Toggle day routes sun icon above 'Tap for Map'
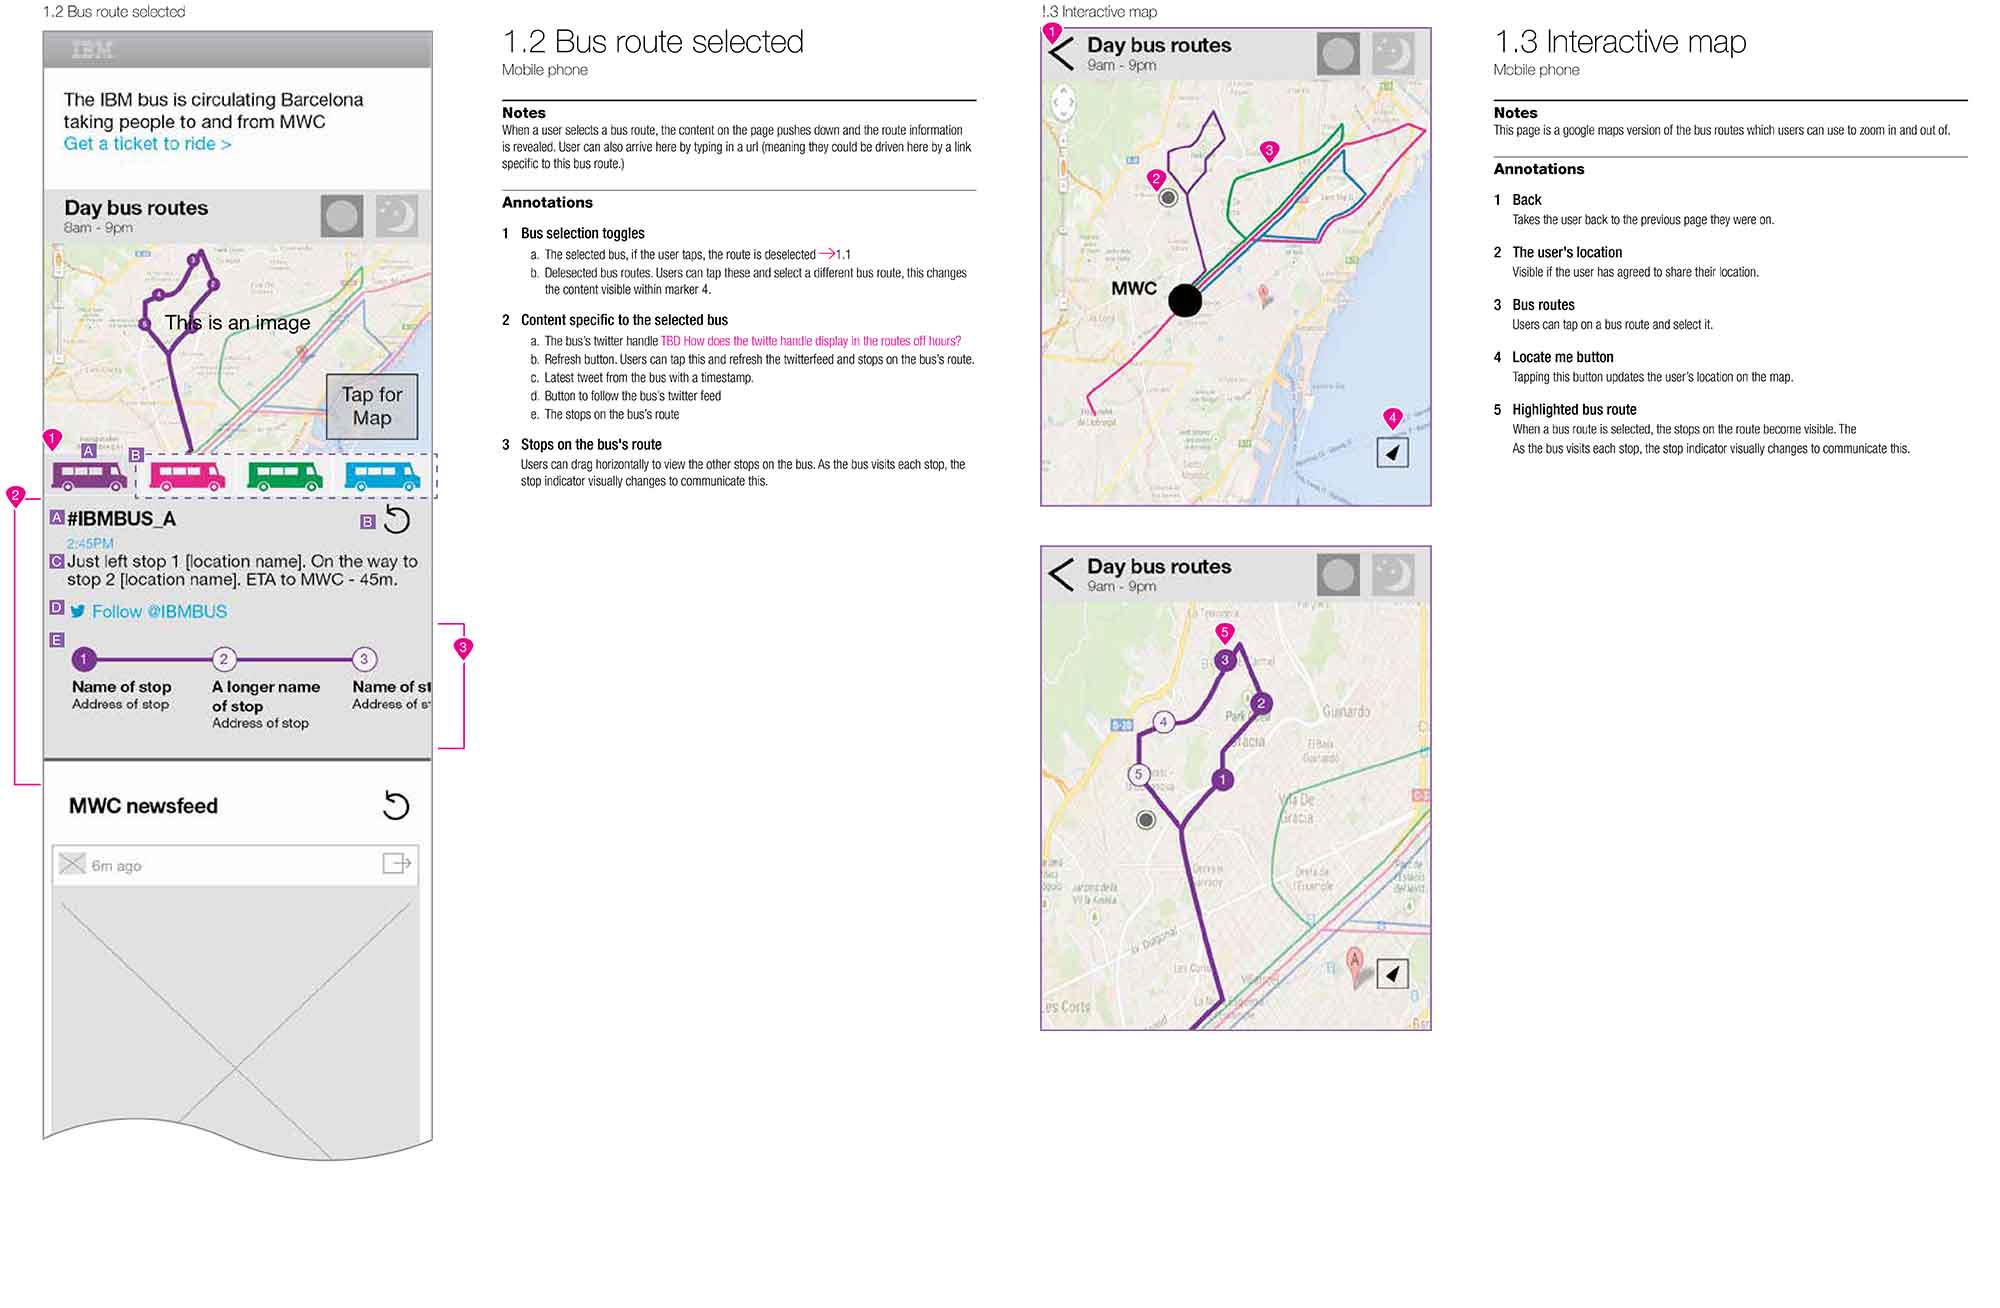 pos(341,216)
